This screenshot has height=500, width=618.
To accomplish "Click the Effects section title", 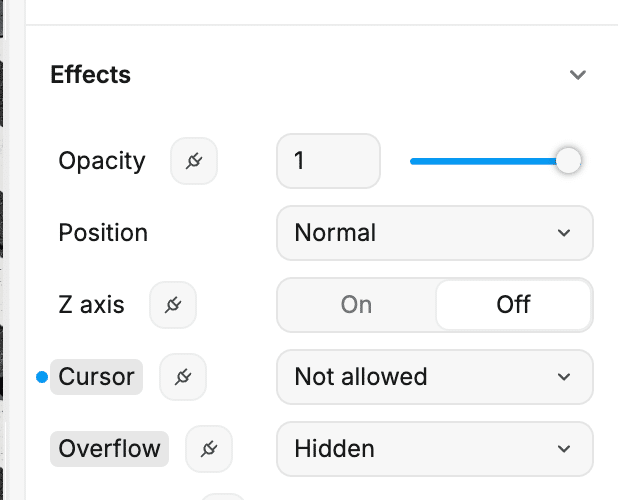I will click(x=90, y=74).
